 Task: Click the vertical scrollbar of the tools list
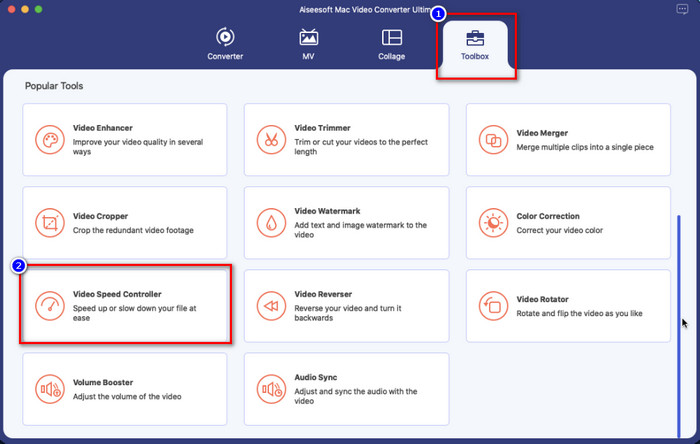tap(679, 326)
